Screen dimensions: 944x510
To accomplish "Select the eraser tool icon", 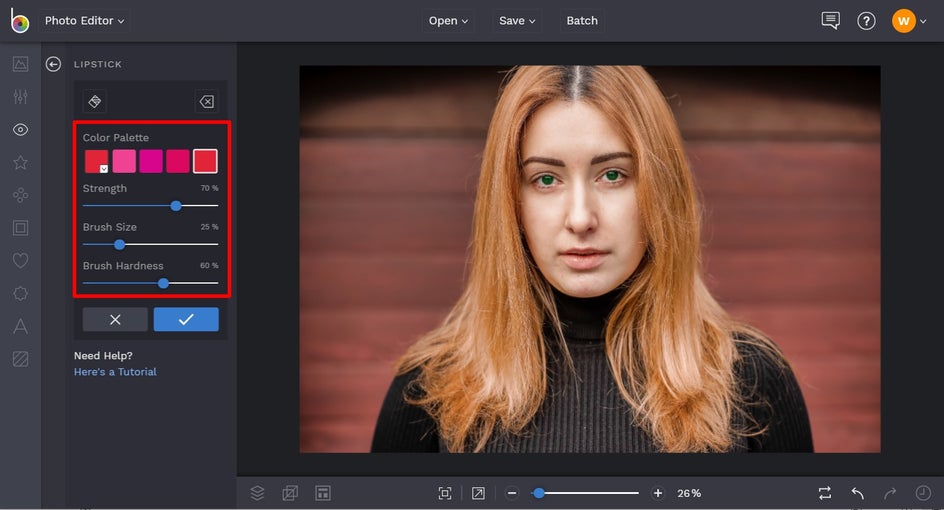I will point(205,101).
